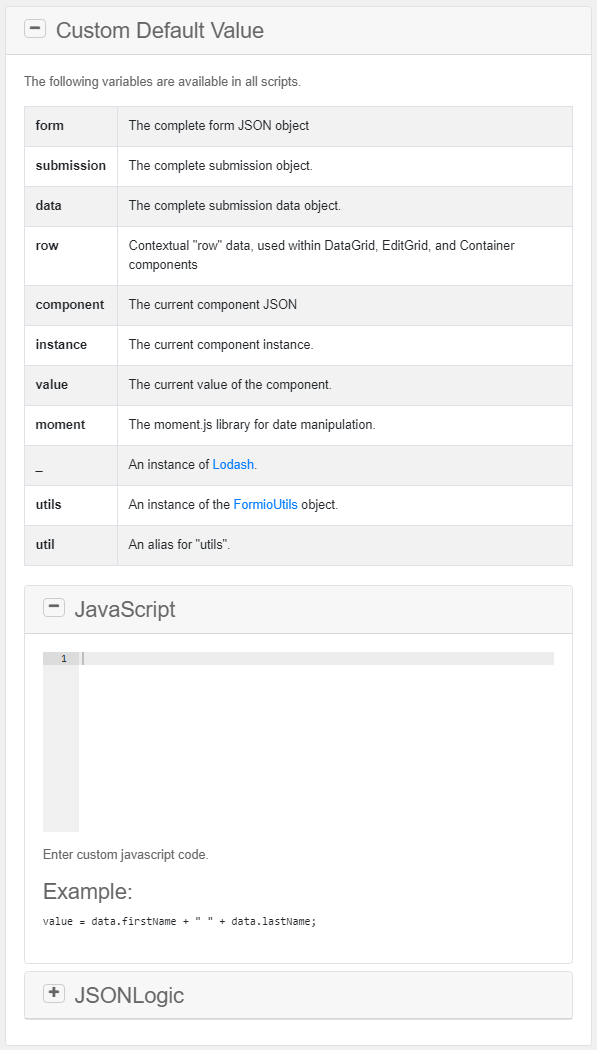Select the 'moment' variable cell
This screenshot has width=597, height=1050.
click(71, 425)
